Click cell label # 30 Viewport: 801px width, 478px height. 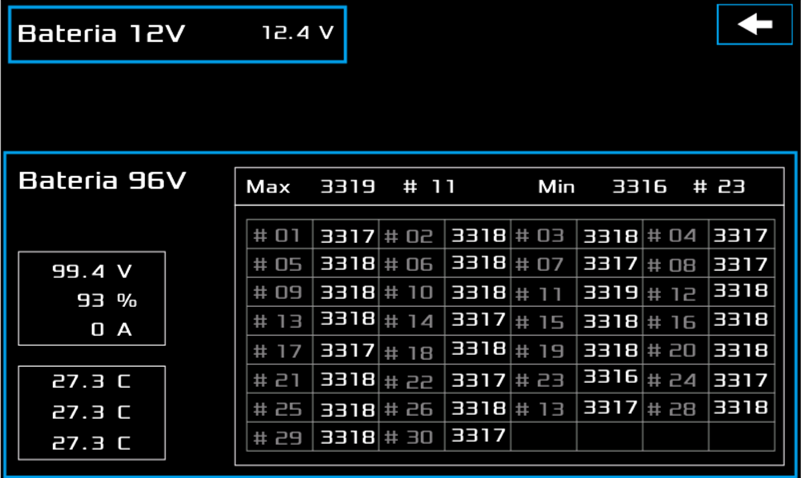tap(409, 437)
